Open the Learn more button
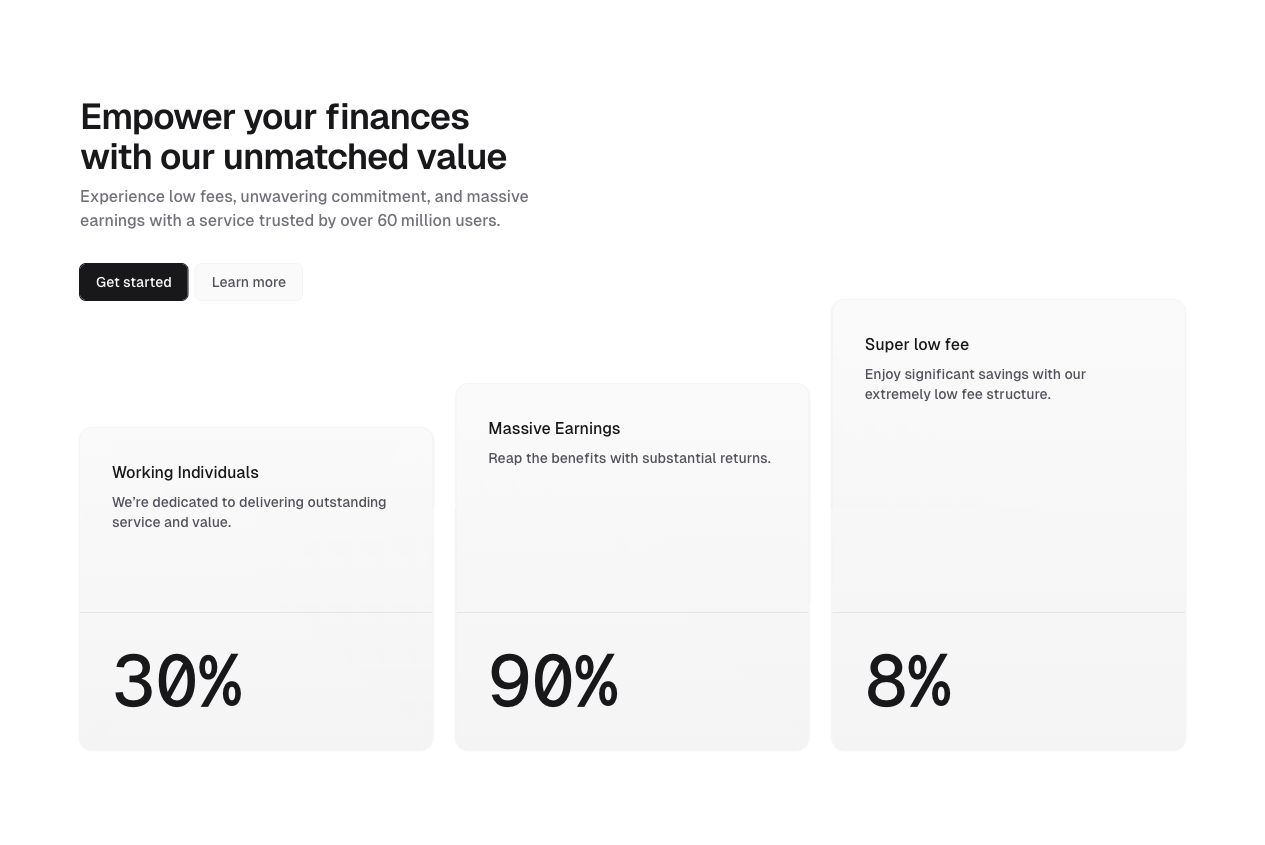Screen dimensions: 1265x845 pos(249,282)
